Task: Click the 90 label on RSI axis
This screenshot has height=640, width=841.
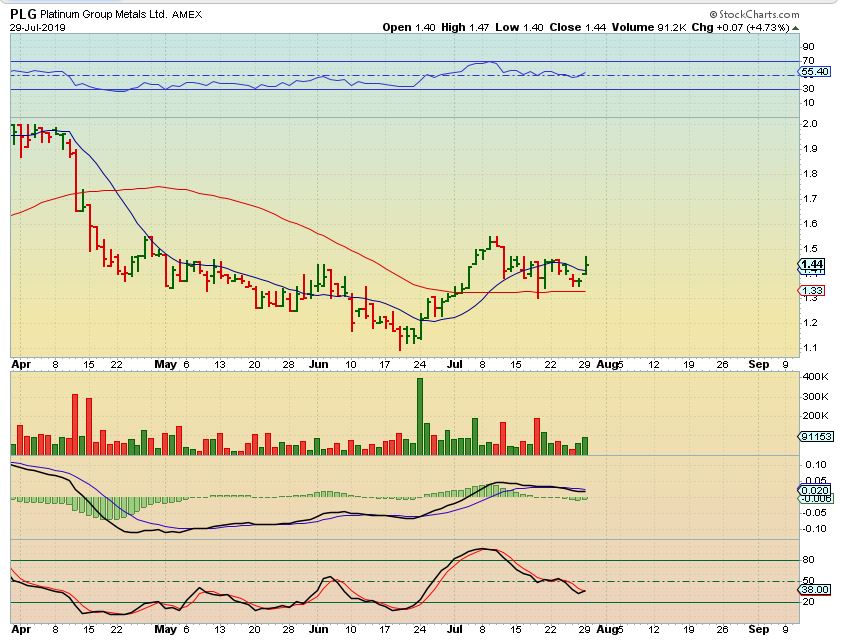Action: coord(808,47)
